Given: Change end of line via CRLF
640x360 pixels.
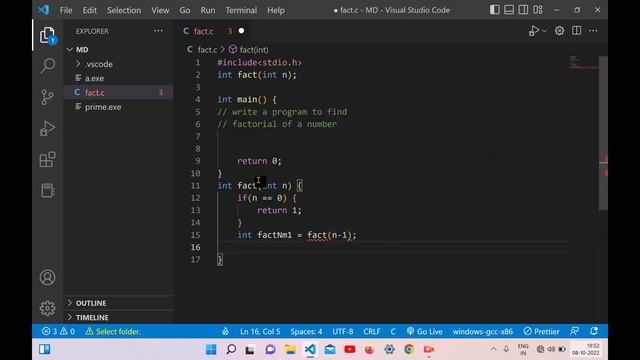Looking at the screenshot, I should click(371, 331).
